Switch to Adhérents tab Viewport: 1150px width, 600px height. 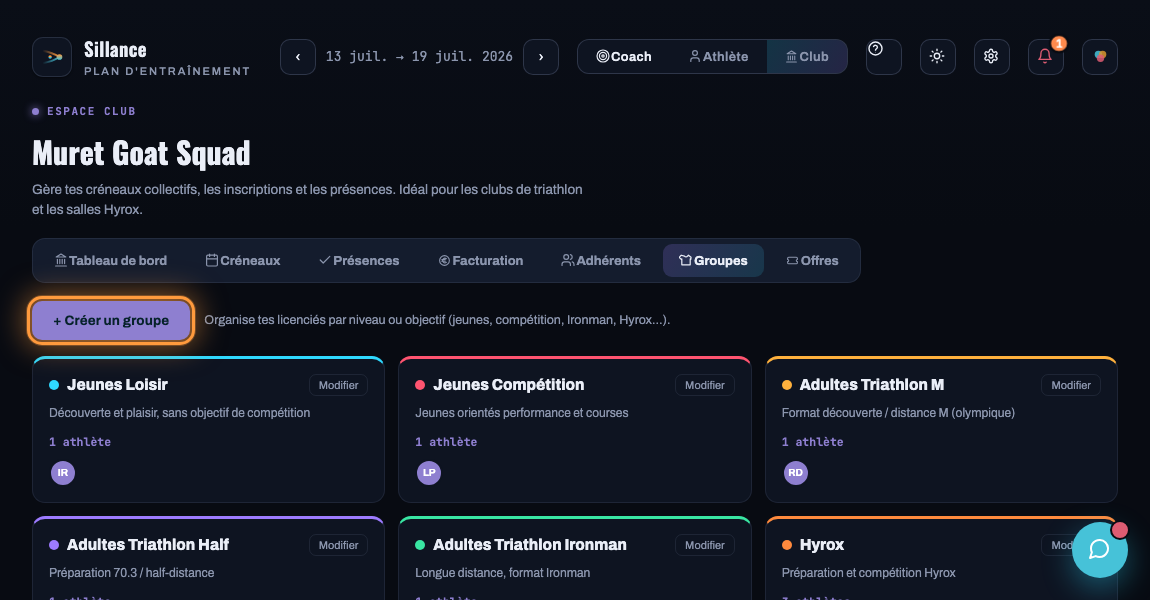click(601, 260)
